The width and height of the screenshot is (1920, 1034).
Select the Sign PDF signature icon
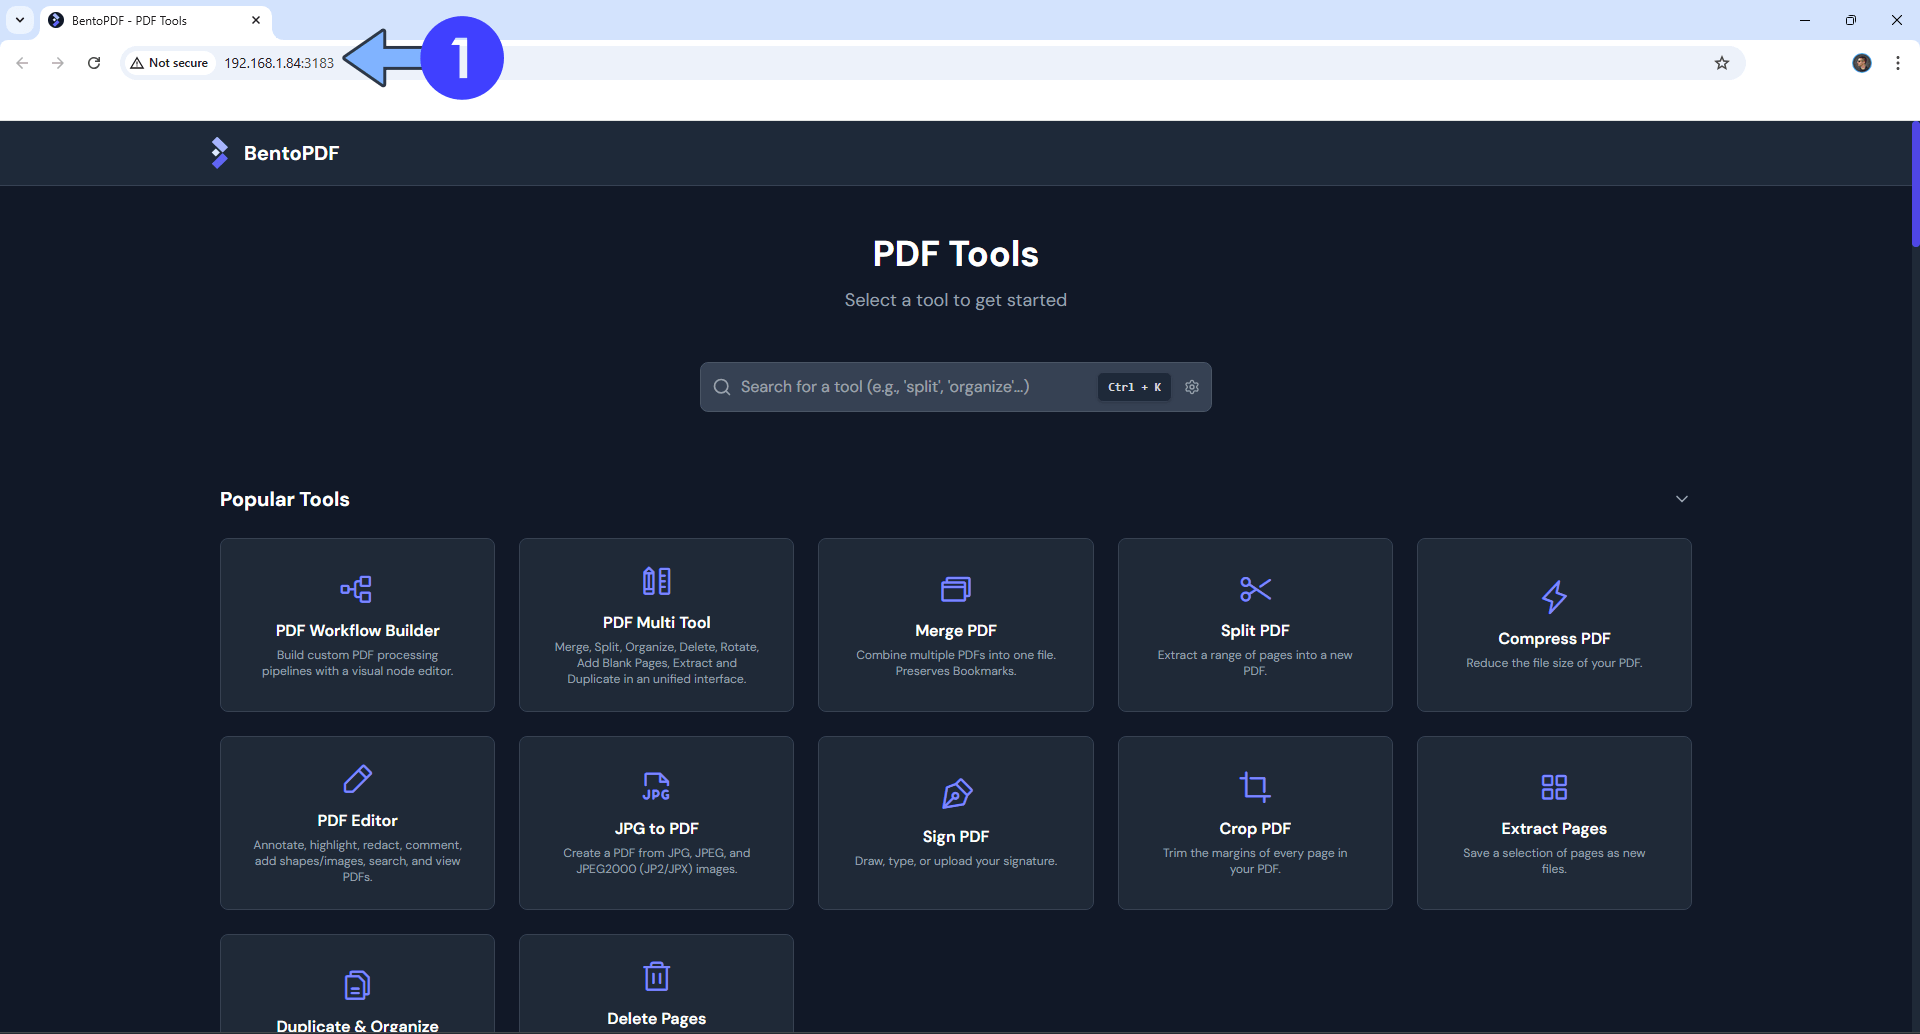pos(955,794)
